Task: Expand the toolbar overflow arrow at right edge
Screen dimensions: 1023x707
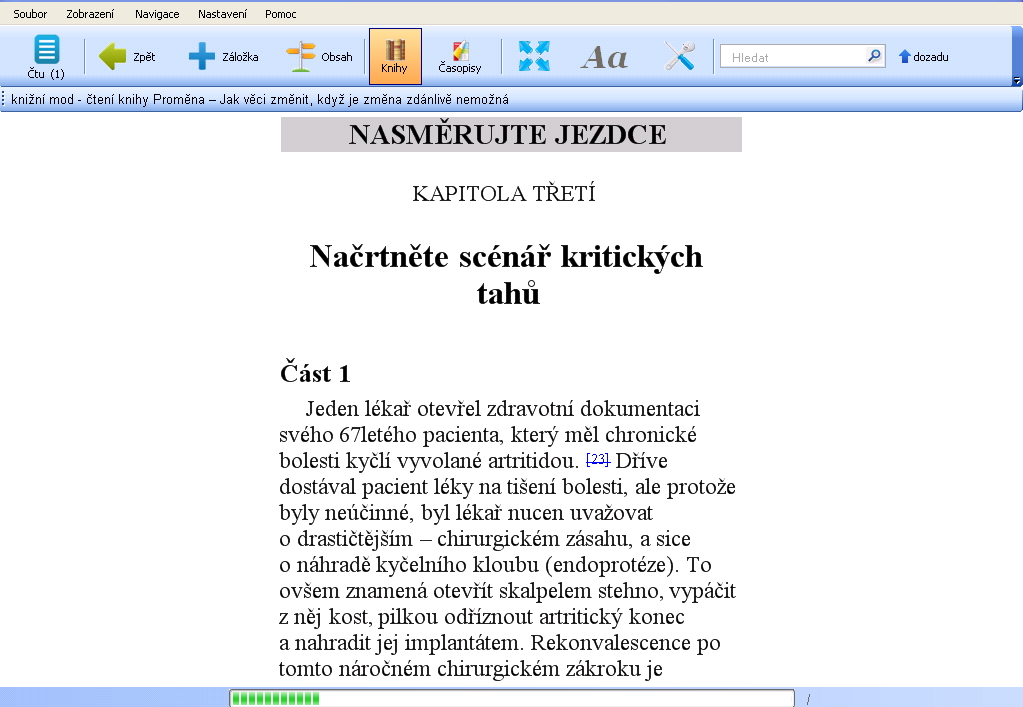Action: point(1017,81)
